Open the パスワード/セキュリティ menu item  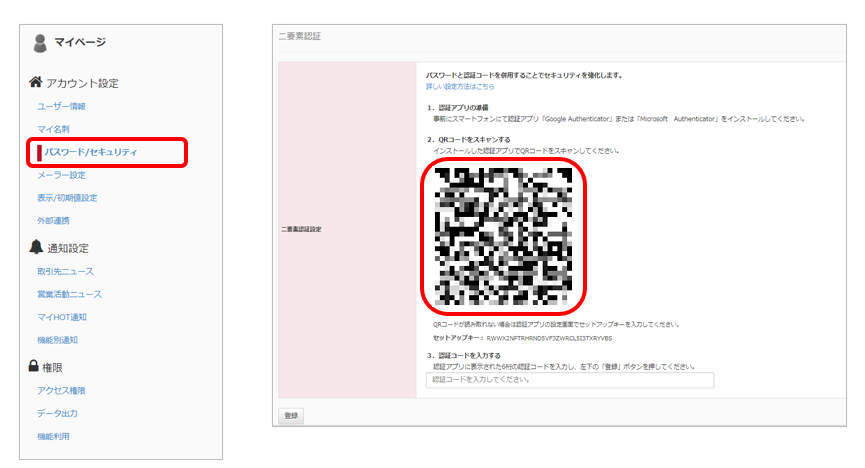tap(91, 152)
